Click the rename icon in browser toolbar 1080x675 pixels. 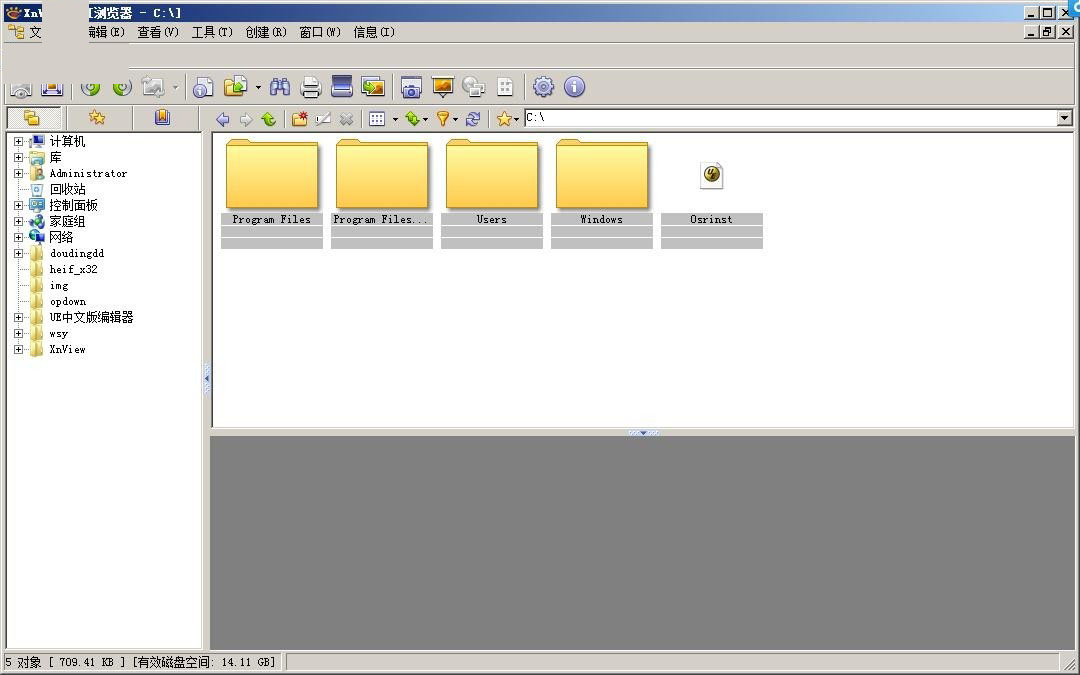(x=323, y=119)
